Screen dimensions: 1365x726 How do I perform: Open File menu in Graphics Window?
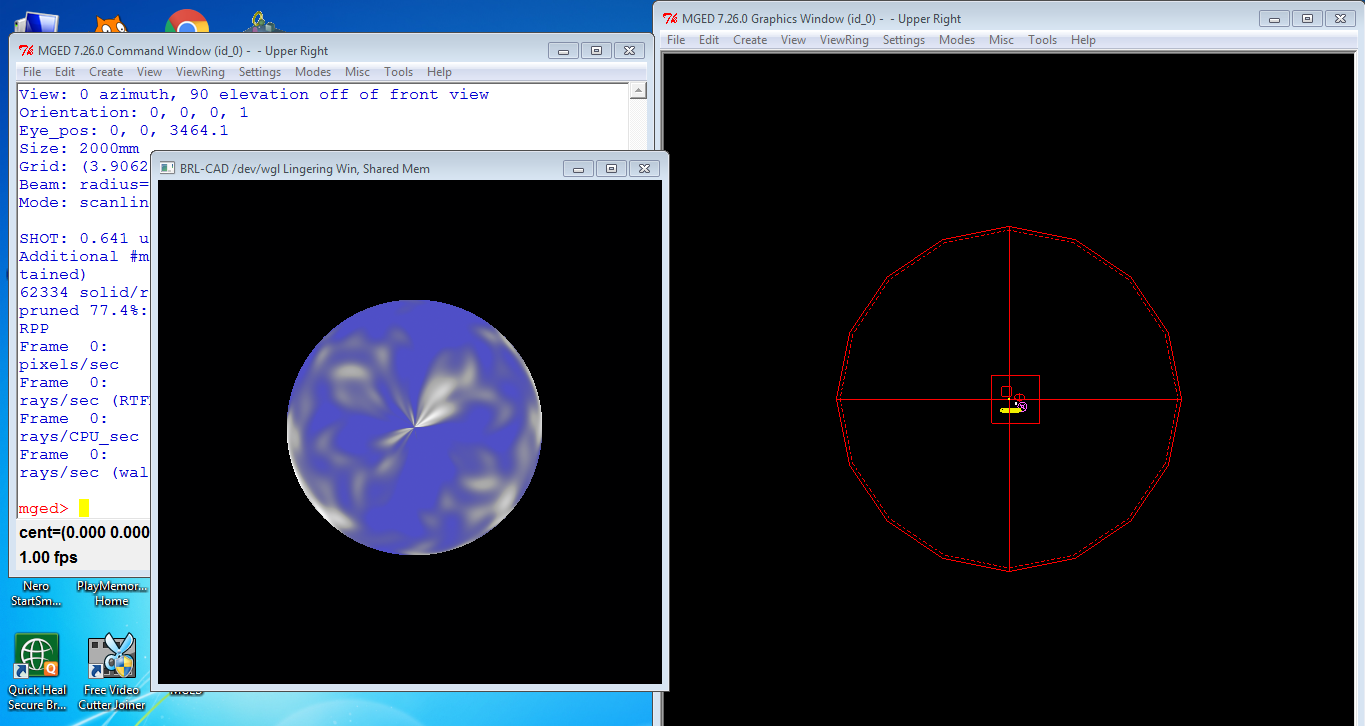click(676, 40)
